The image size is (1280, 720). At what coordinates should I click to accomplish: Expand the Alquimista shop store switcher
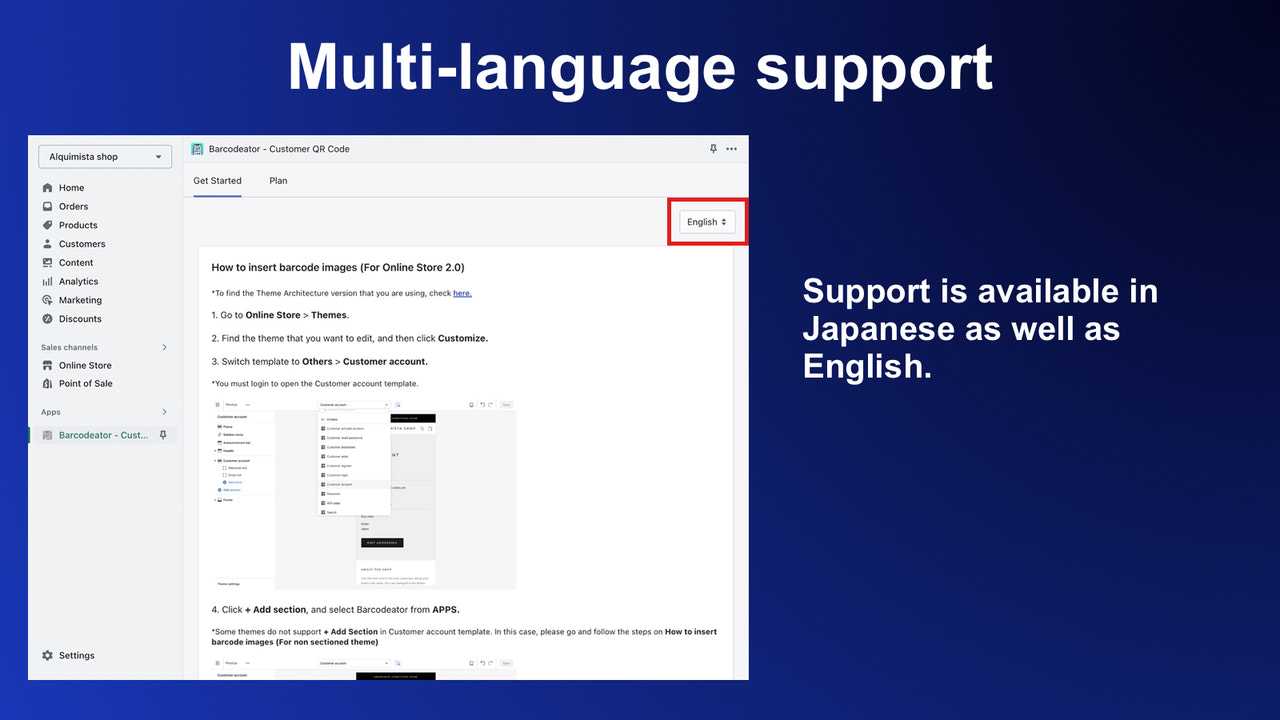click(104, 156)
